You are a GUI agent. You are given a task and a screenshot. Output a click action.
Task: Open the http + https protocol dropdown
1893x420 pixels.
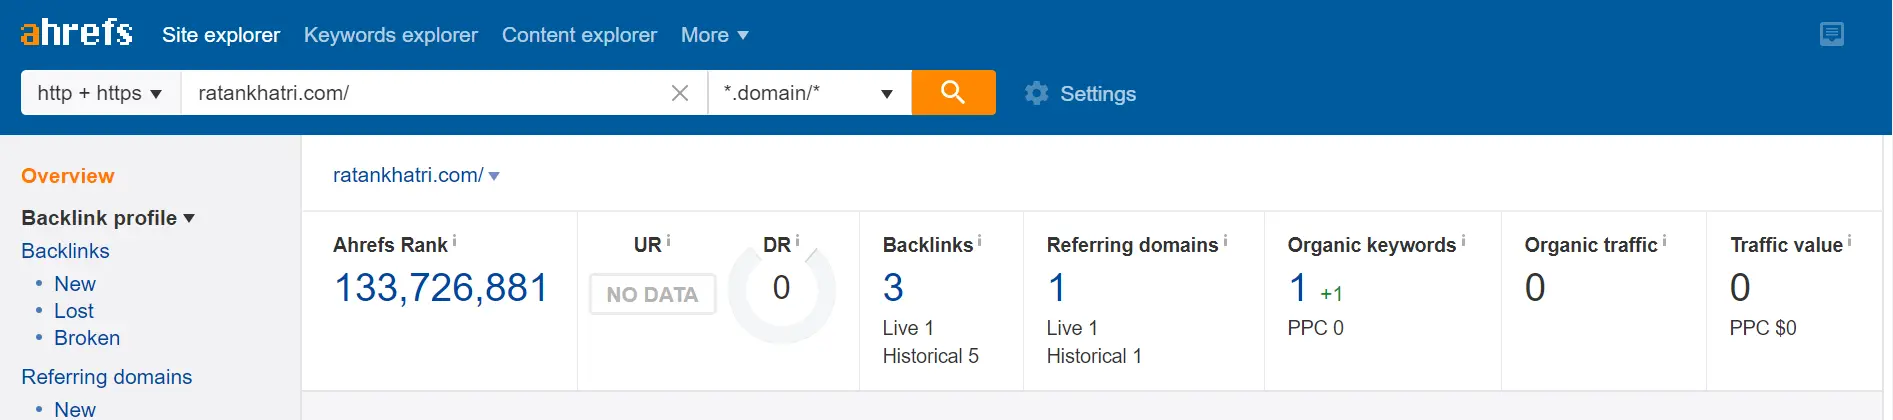100,93
